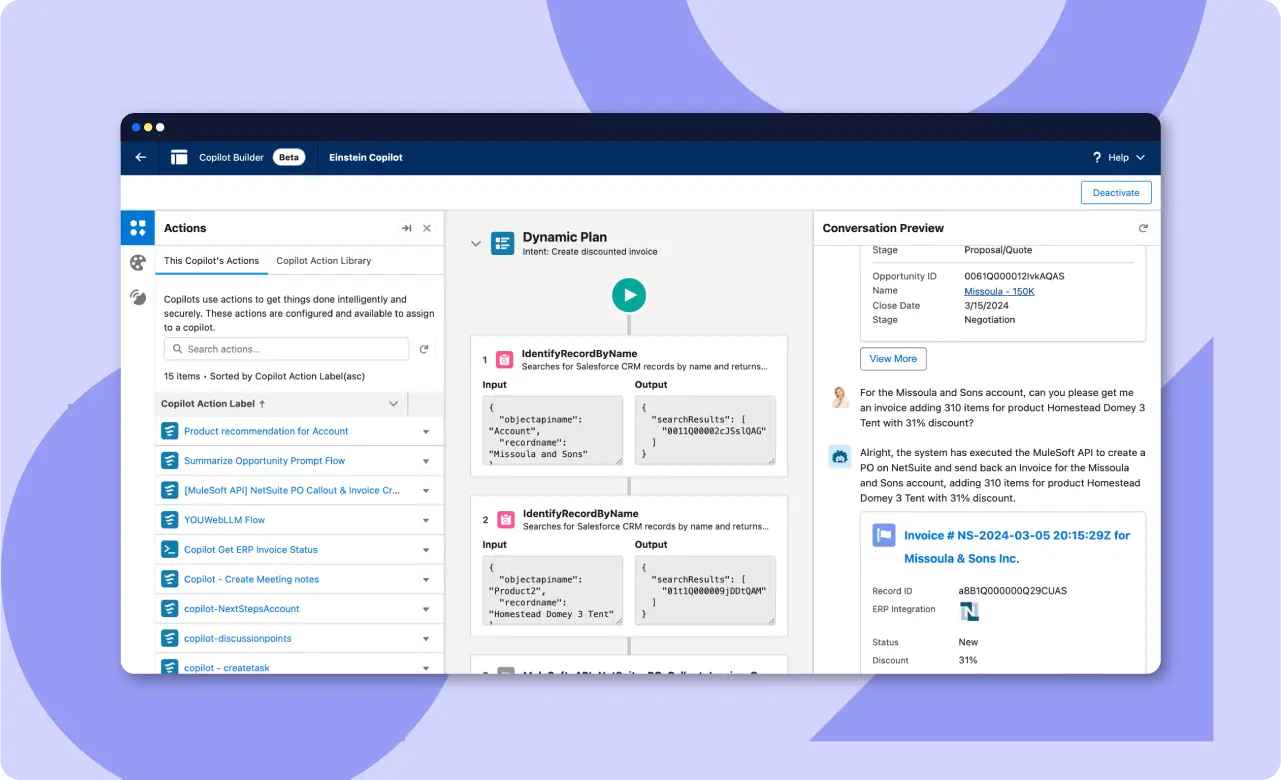Collapse the Dynamic Plan section chevron
Screen dimensions: 1281x780
(476, 243)
